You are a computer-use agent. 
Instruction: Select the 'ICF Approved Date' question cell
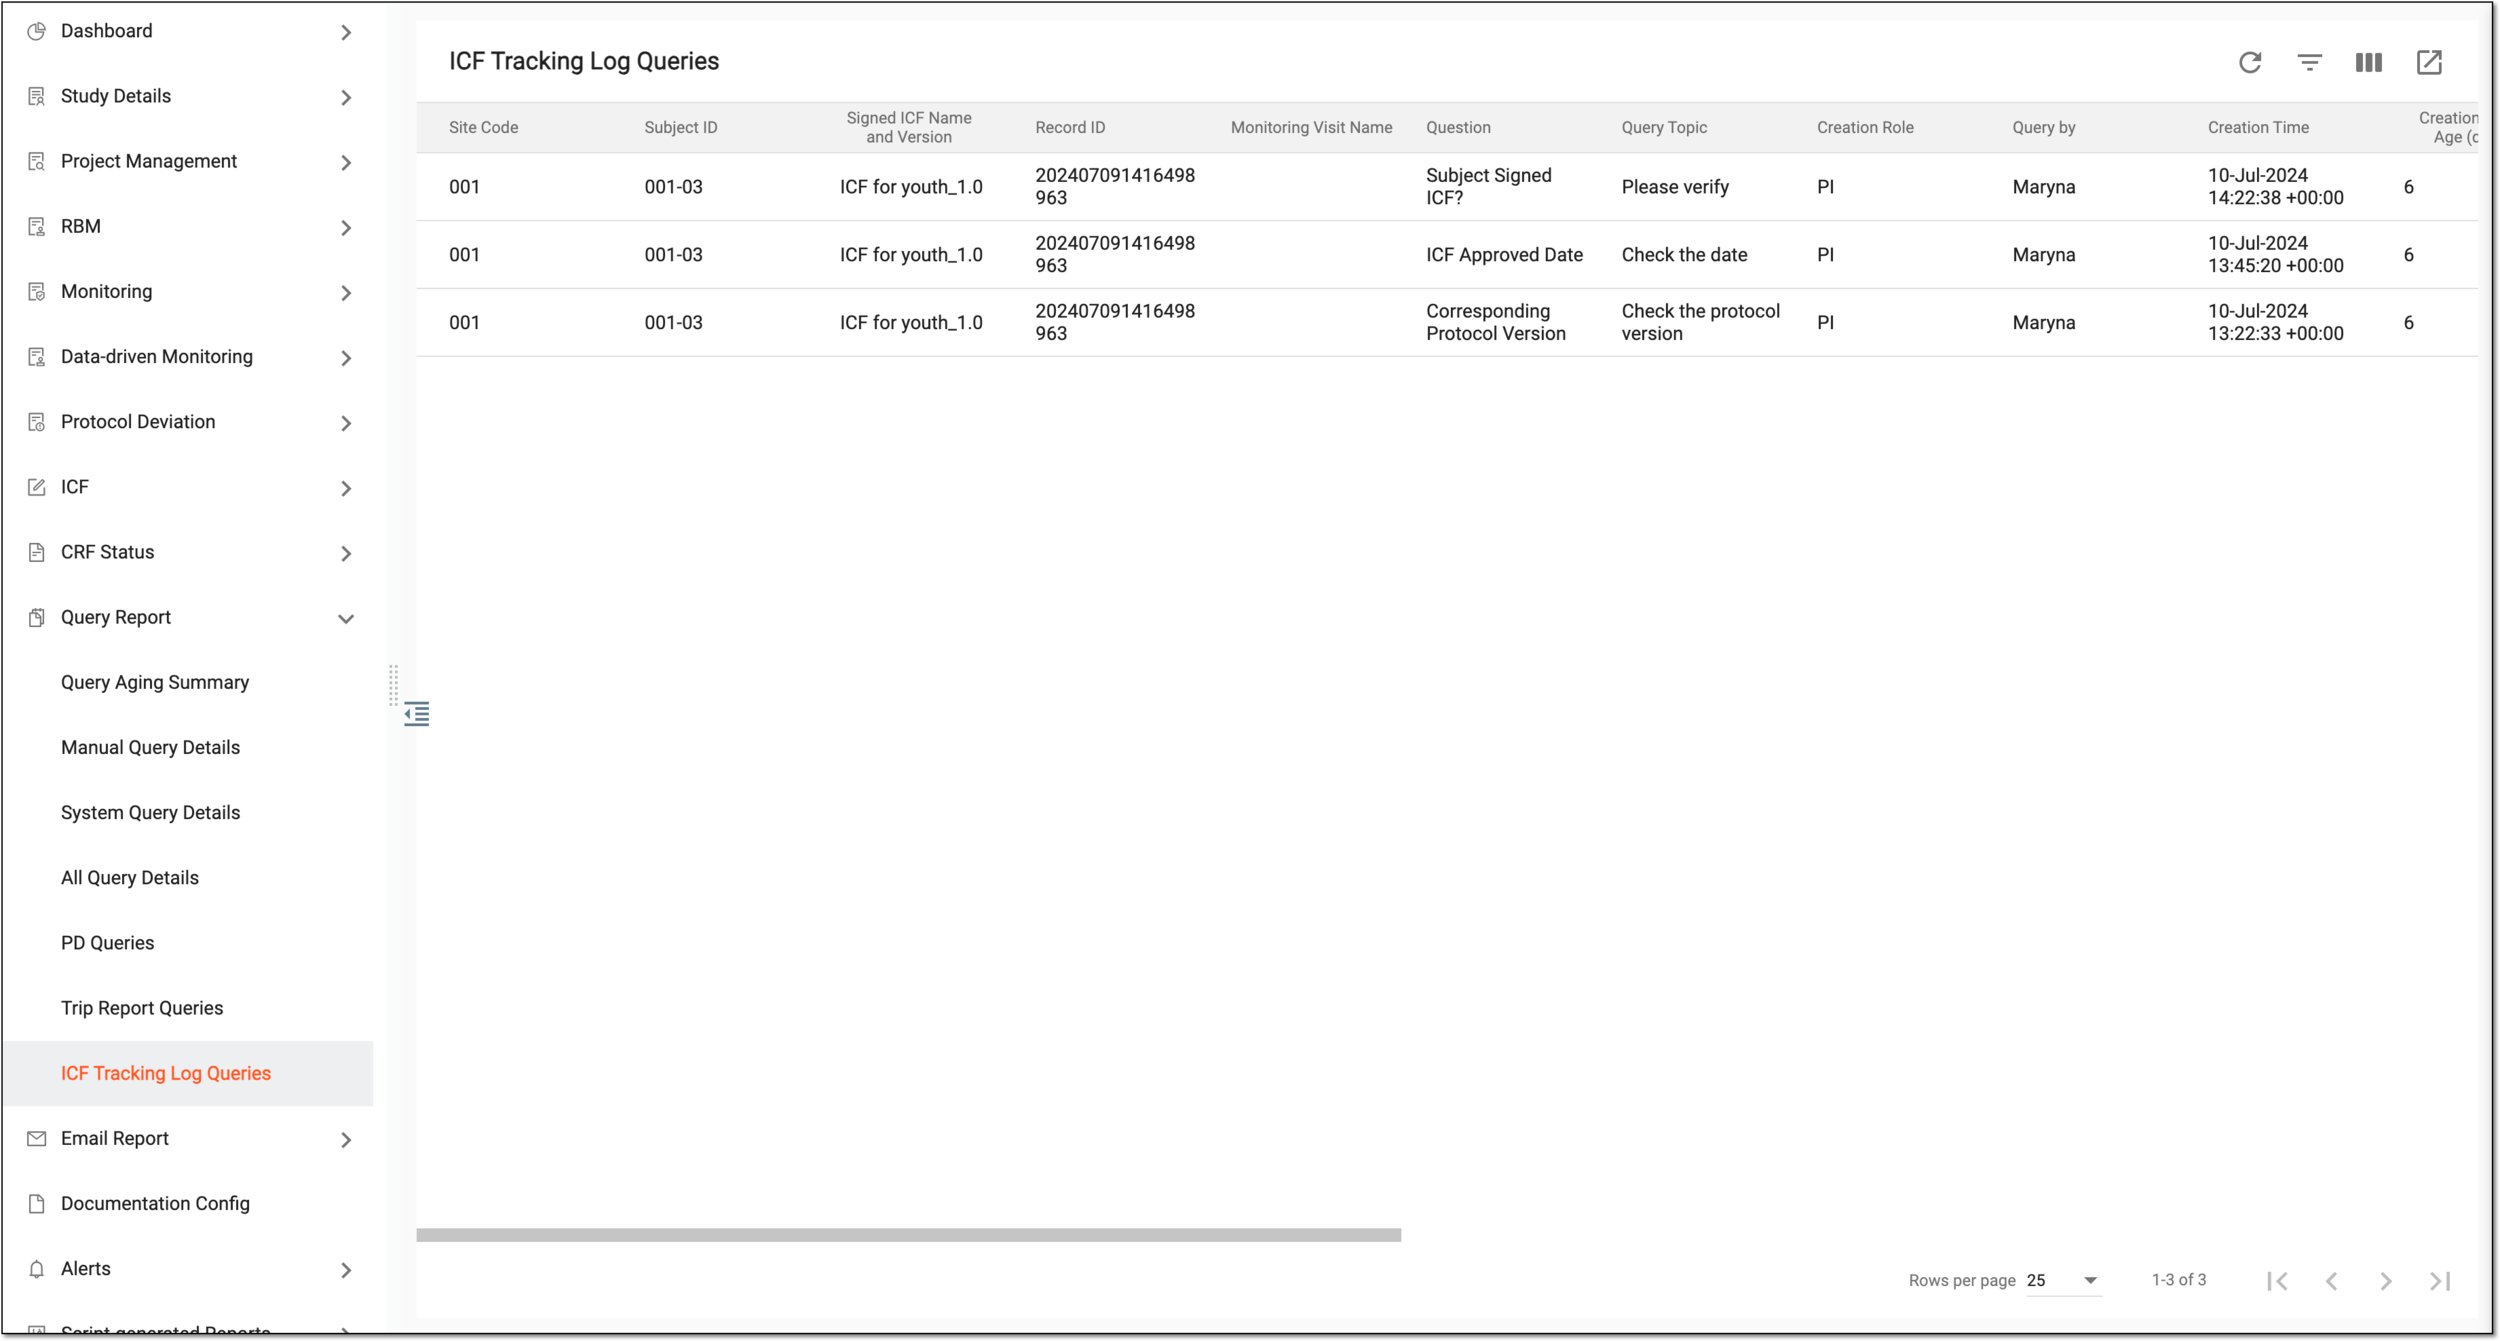click(1504, 255)
